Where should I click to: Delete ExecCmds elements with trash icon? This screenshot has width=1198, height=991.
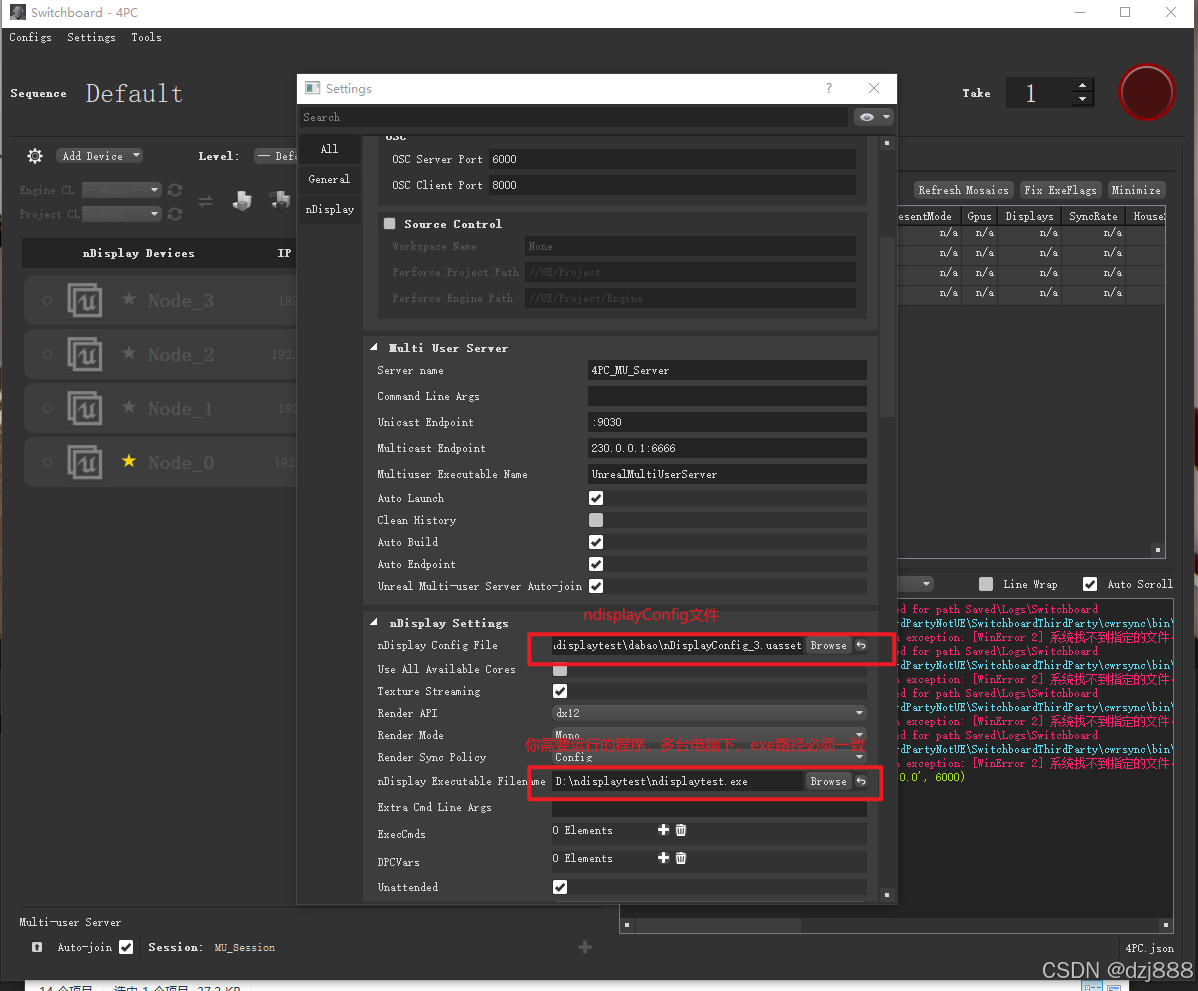(x=681, y=830)
